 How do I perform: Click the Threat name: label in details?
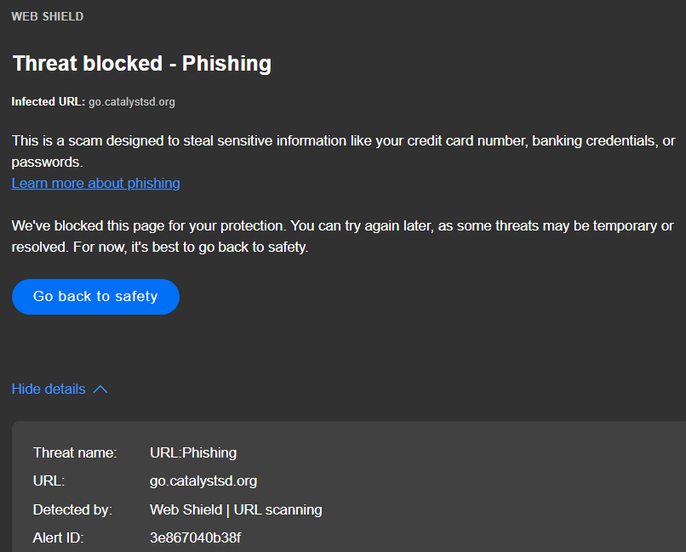(x=75, y=453)
